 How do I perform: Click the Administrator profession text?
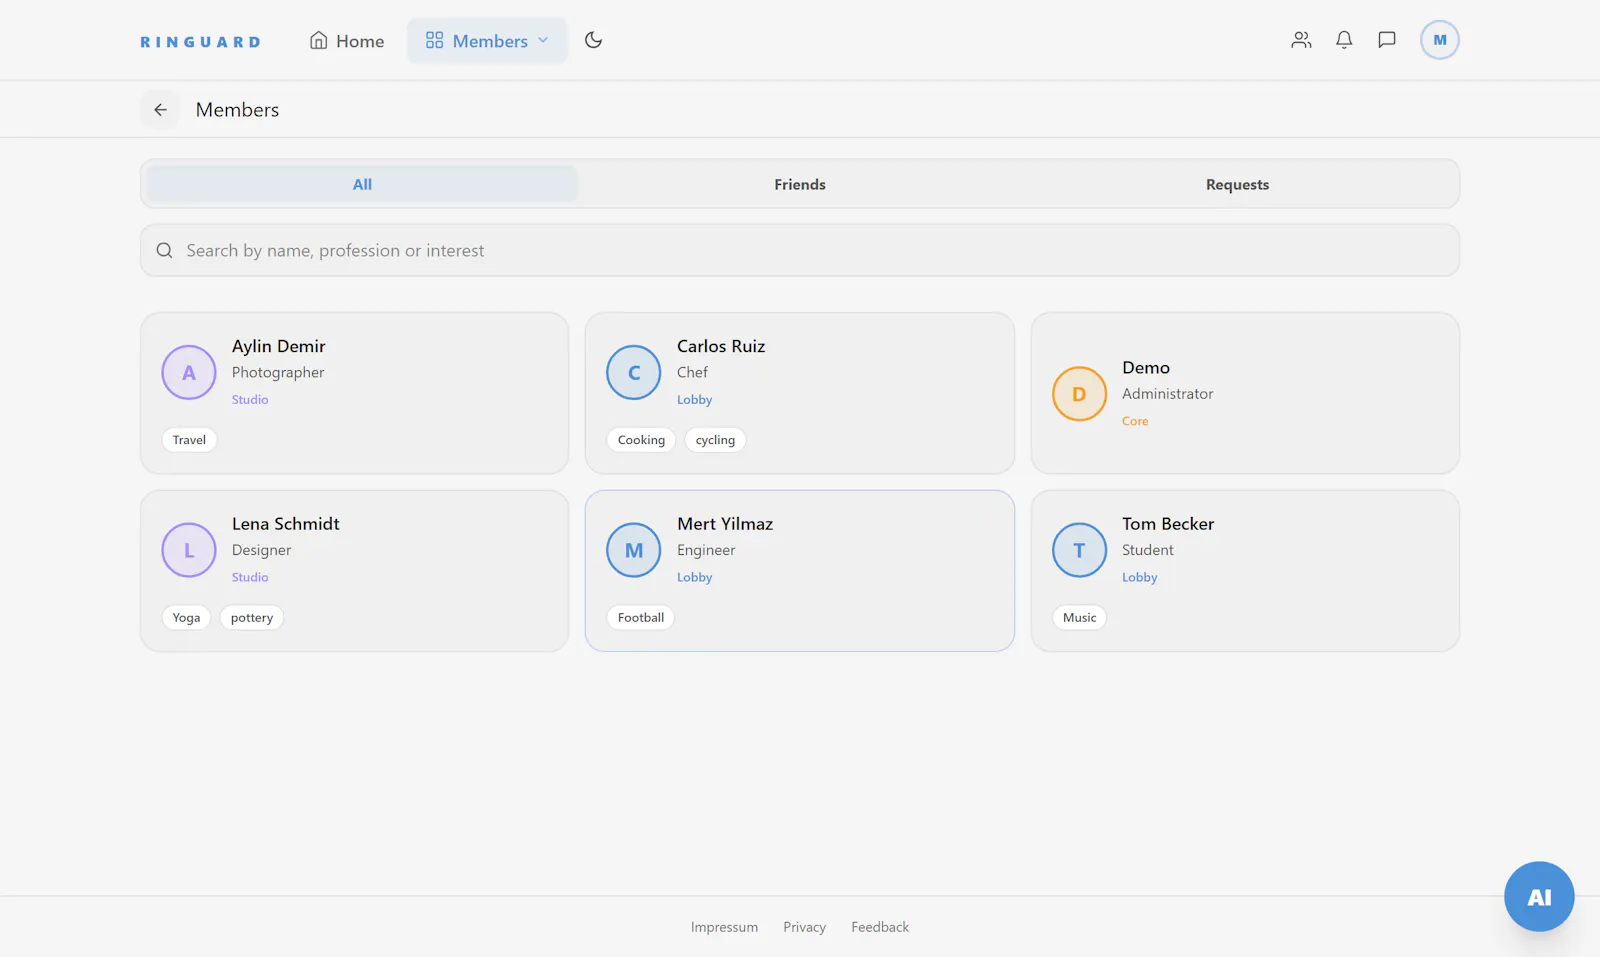coord(1168,394)
